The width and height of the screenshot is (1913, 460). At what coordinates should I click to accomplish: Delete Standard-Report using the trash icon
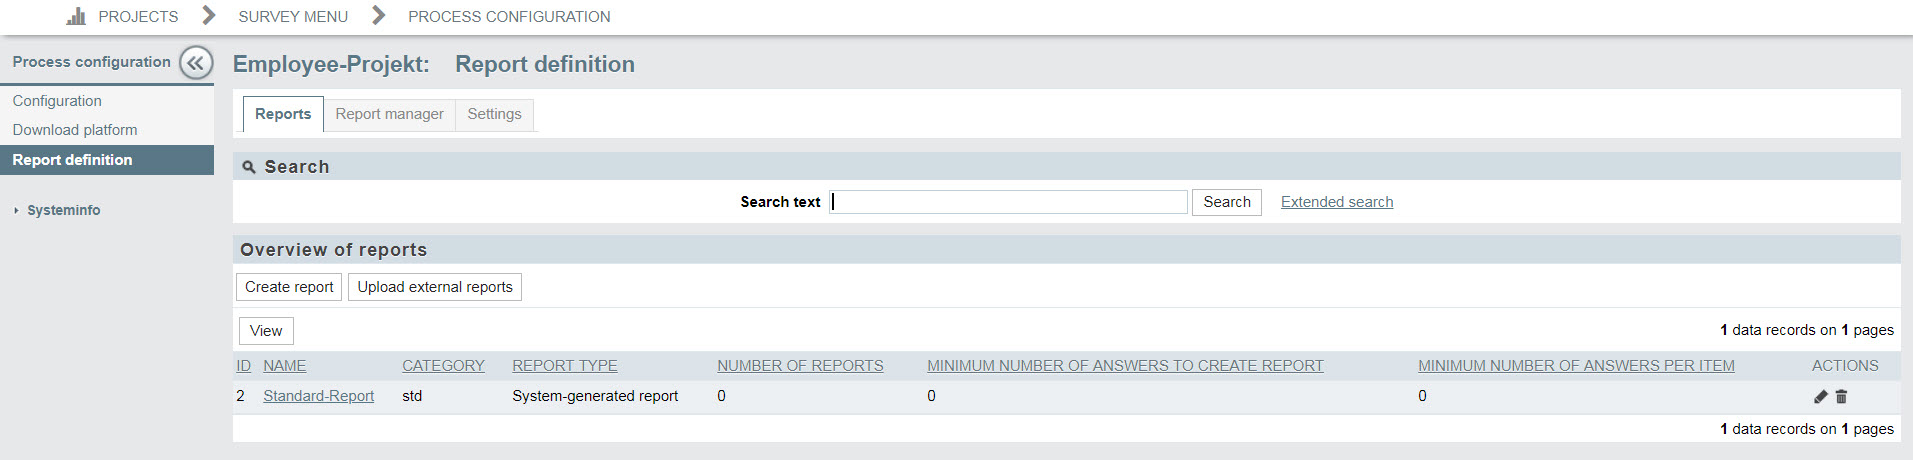[1841, 397]
